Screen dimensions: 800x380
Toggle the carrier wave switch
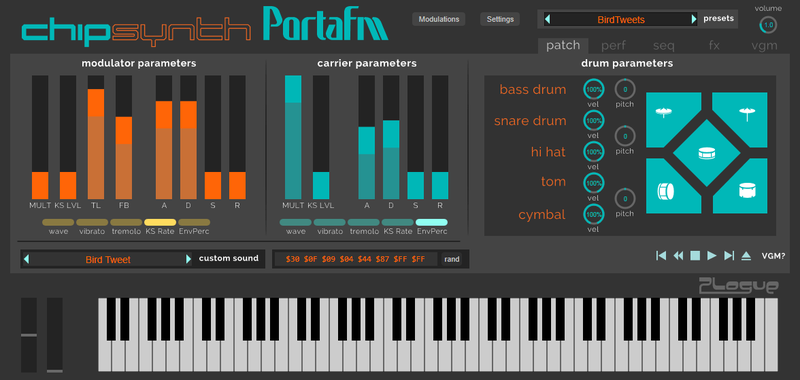[x=295, y=222]
